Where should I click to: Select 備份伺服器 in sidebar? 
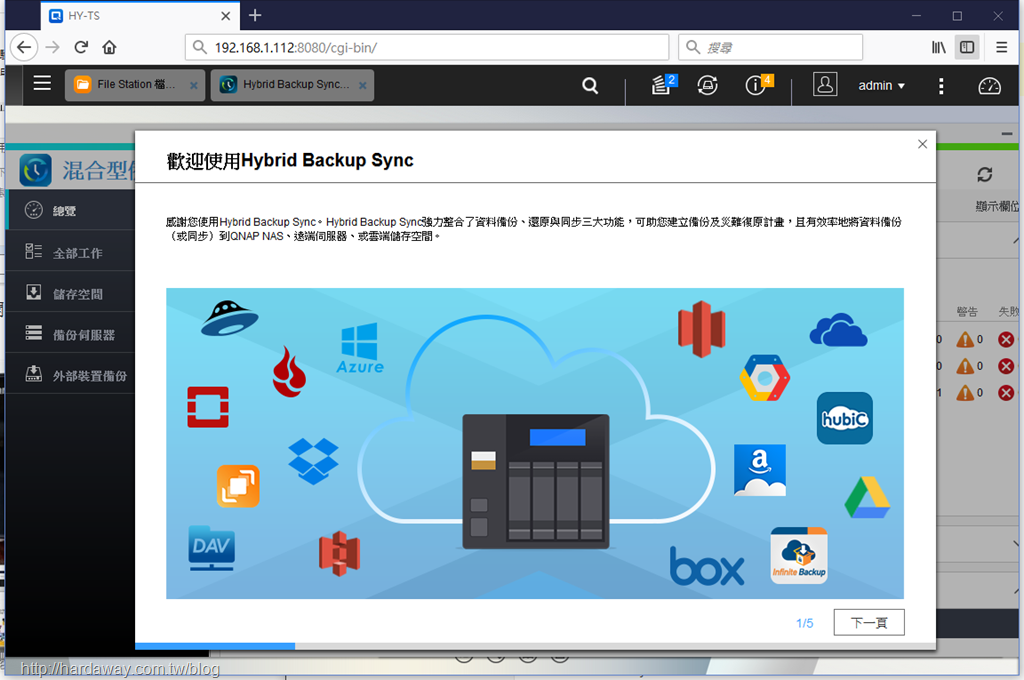(x=71, y=334)
